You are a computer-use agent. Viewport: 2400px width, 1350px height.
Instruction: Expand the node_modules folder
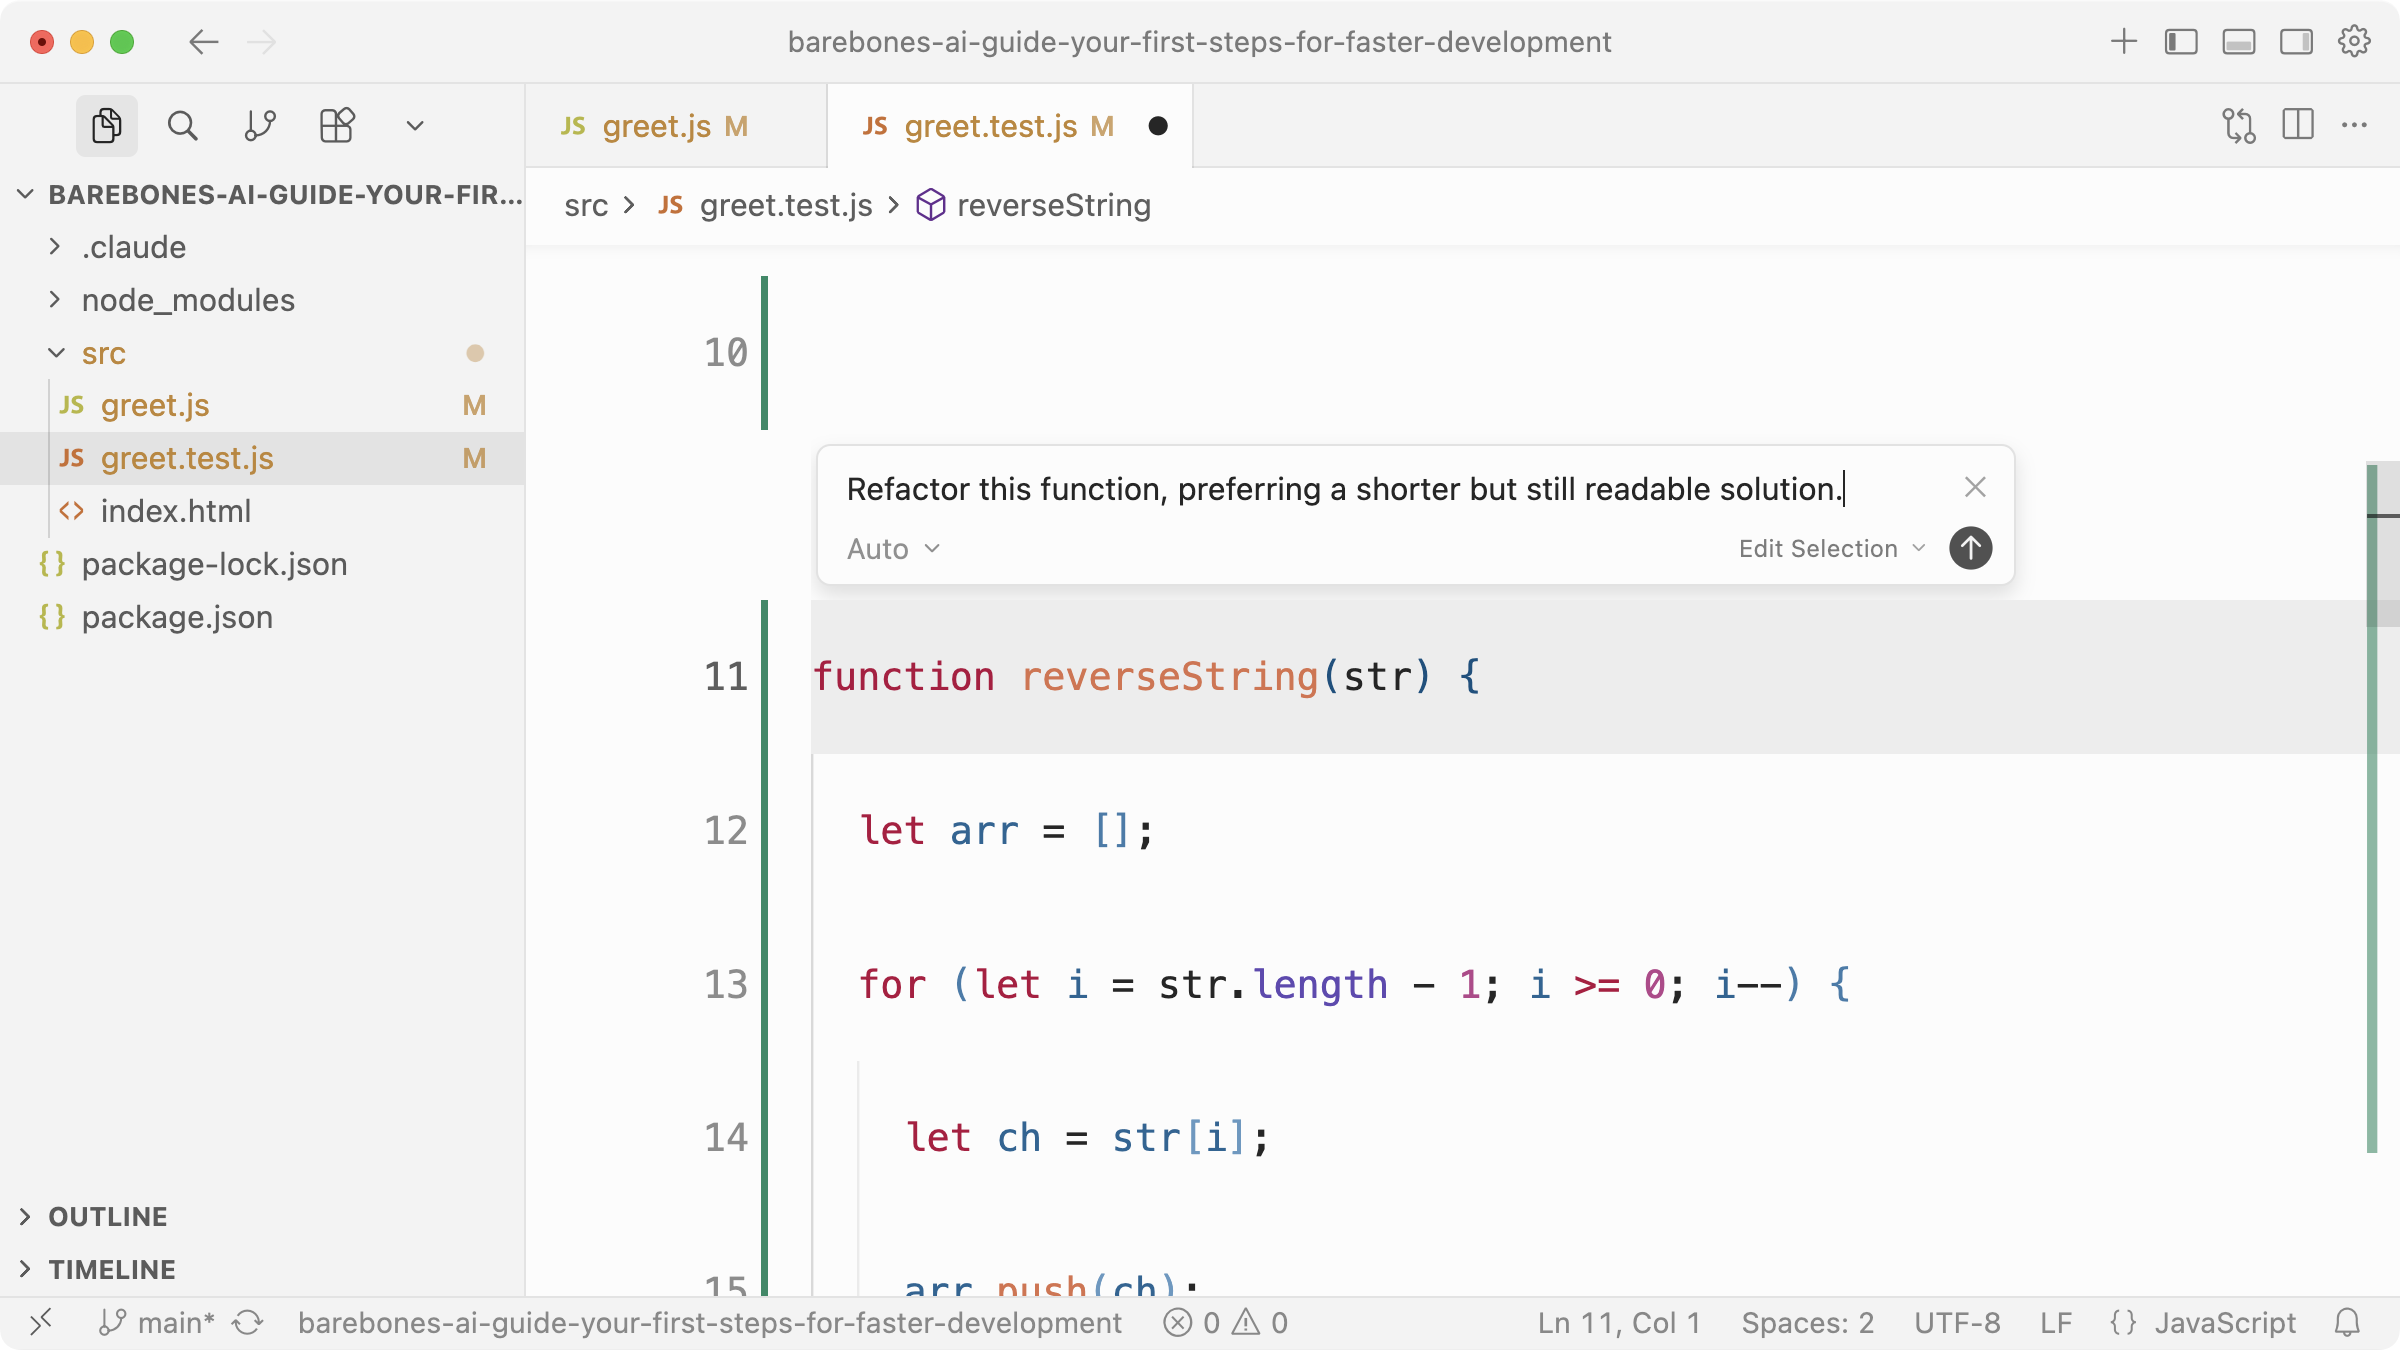[188, 300]
